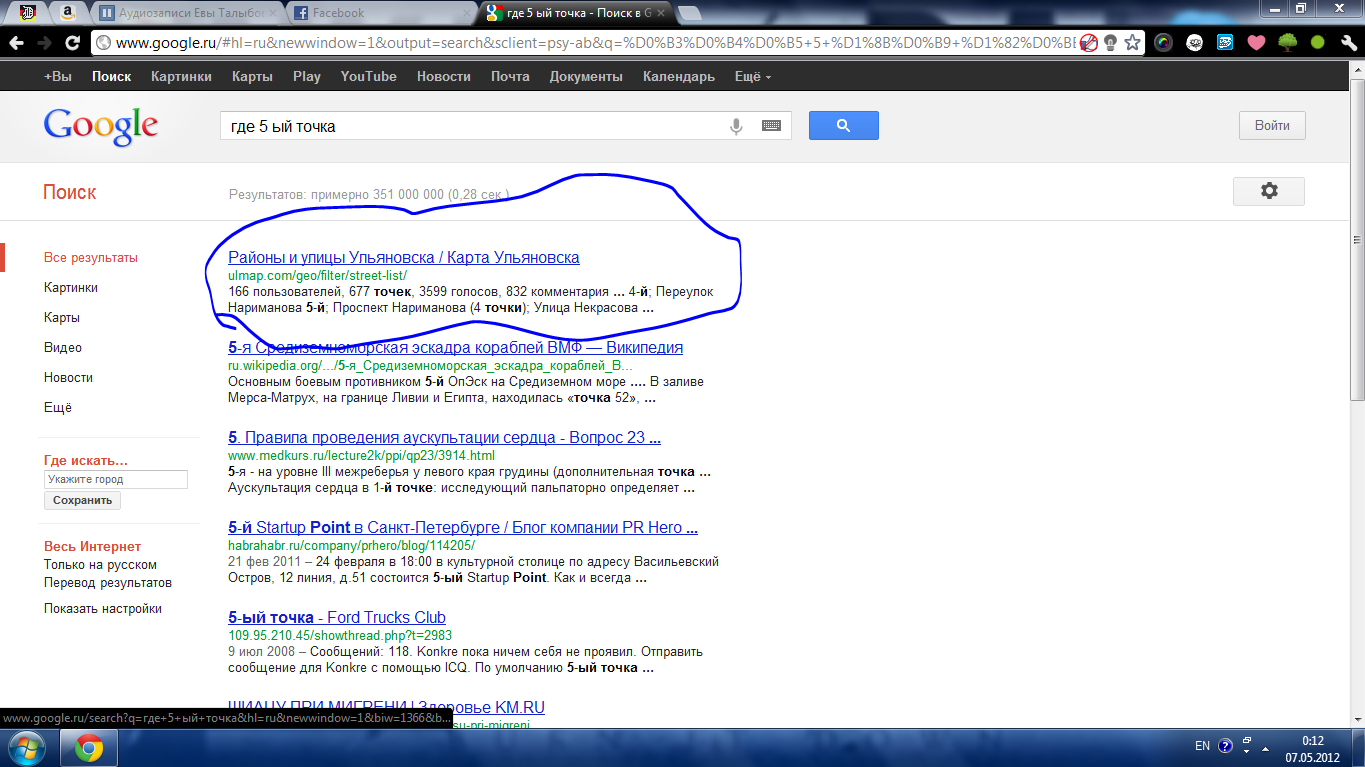The height and width of the screenshot is (767, 1365).
Task: Open the Ford Trucks Club result
Action: tap(337, 617)
